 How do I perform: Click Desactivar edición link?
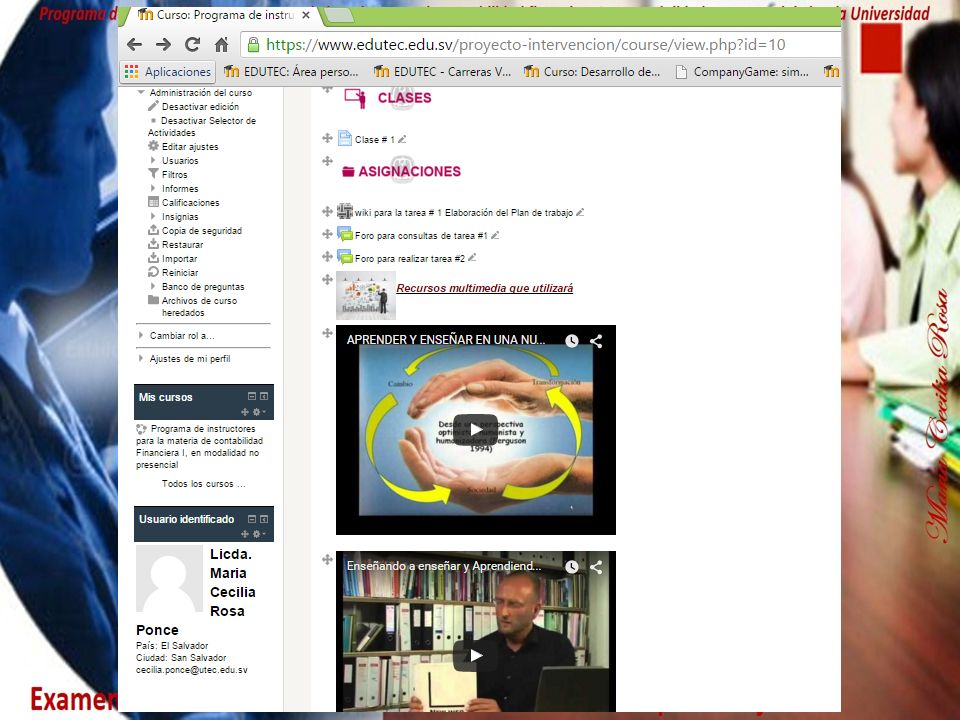[200, 107]
